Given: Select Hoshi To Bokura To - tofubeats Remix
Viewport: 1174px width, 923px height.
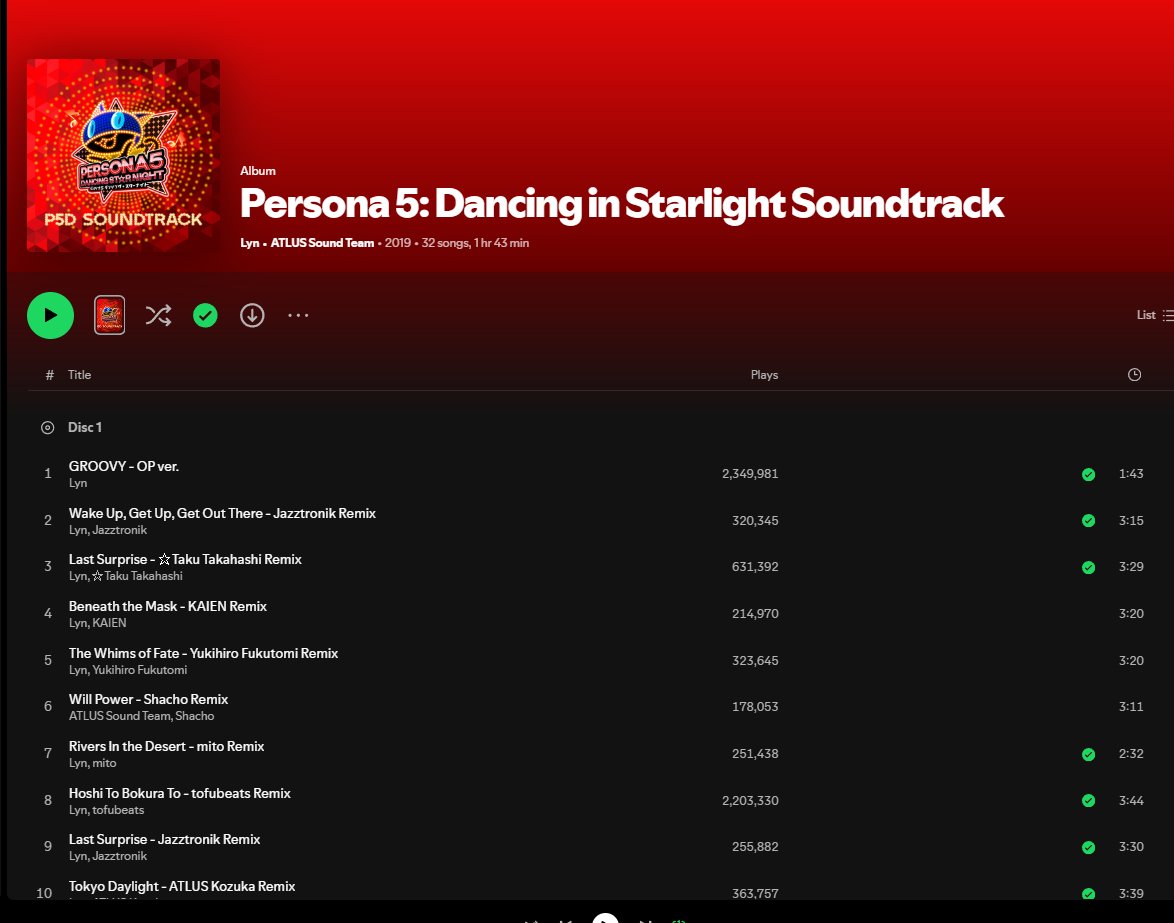Looking at the screenshot, I should (x=180, y=793).
